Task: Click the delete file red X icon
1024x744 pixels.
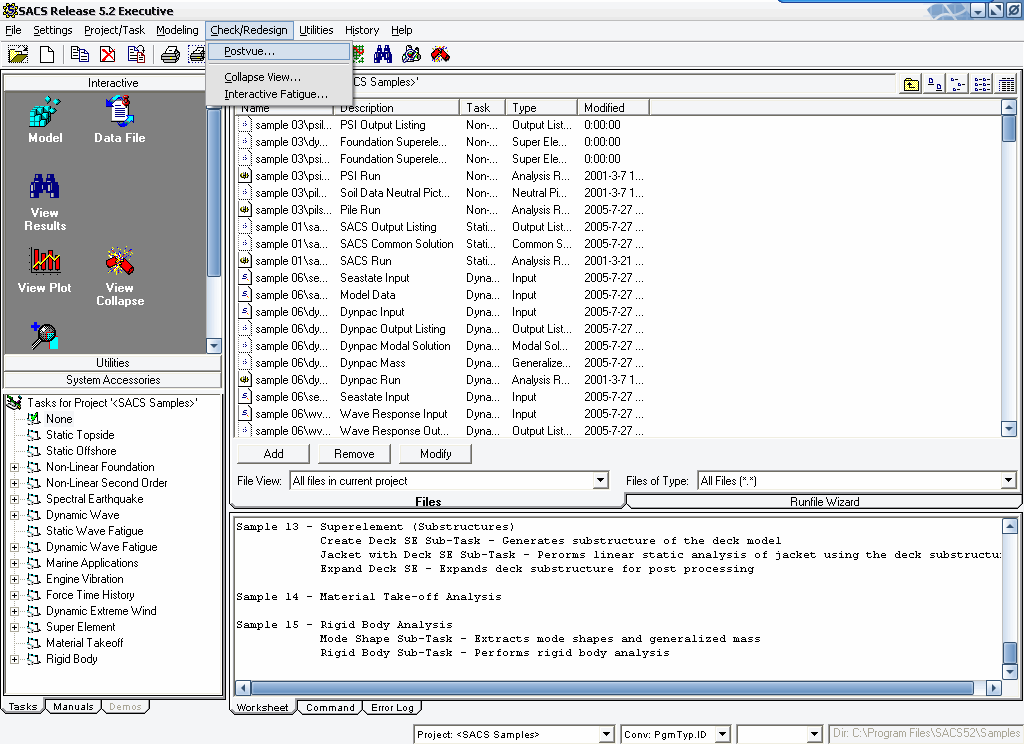Action: [x=108, y=54]
